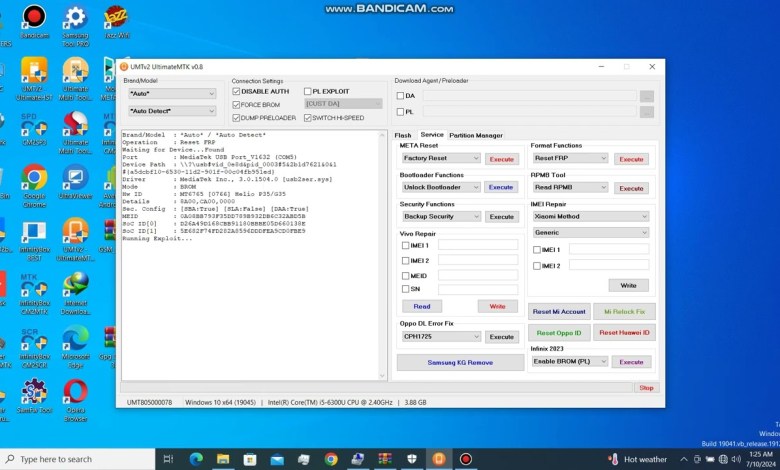The width and height of the screenshot is (780, 470).
Task: Enable the PL EXPLOIT checkbox
Action: pos(307,92)
